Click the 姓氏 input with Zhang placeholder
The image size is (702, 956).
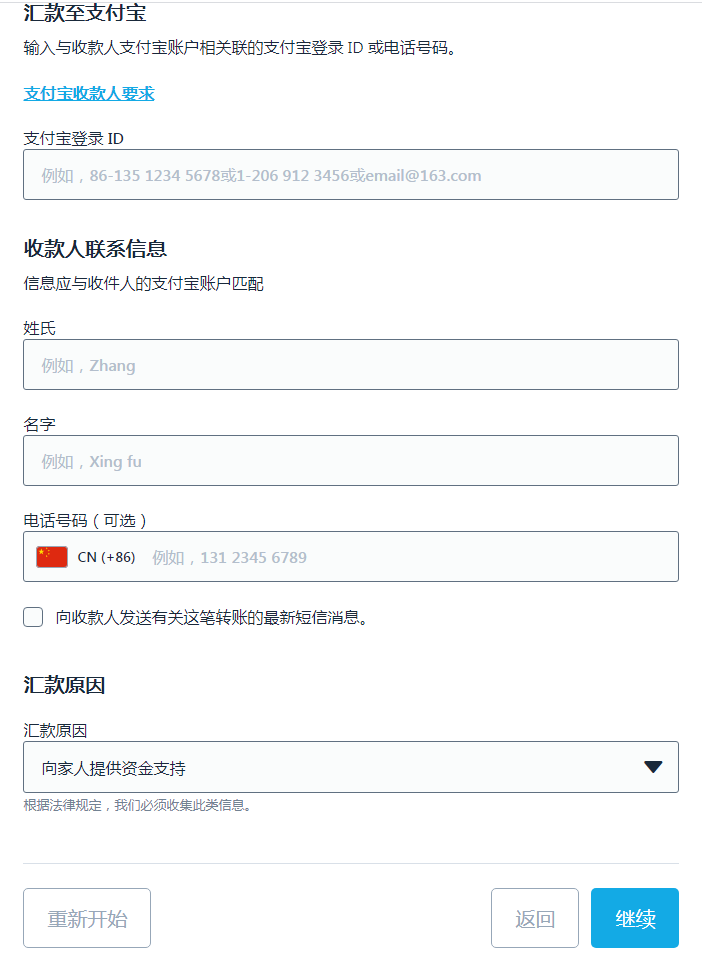[350, 365]
